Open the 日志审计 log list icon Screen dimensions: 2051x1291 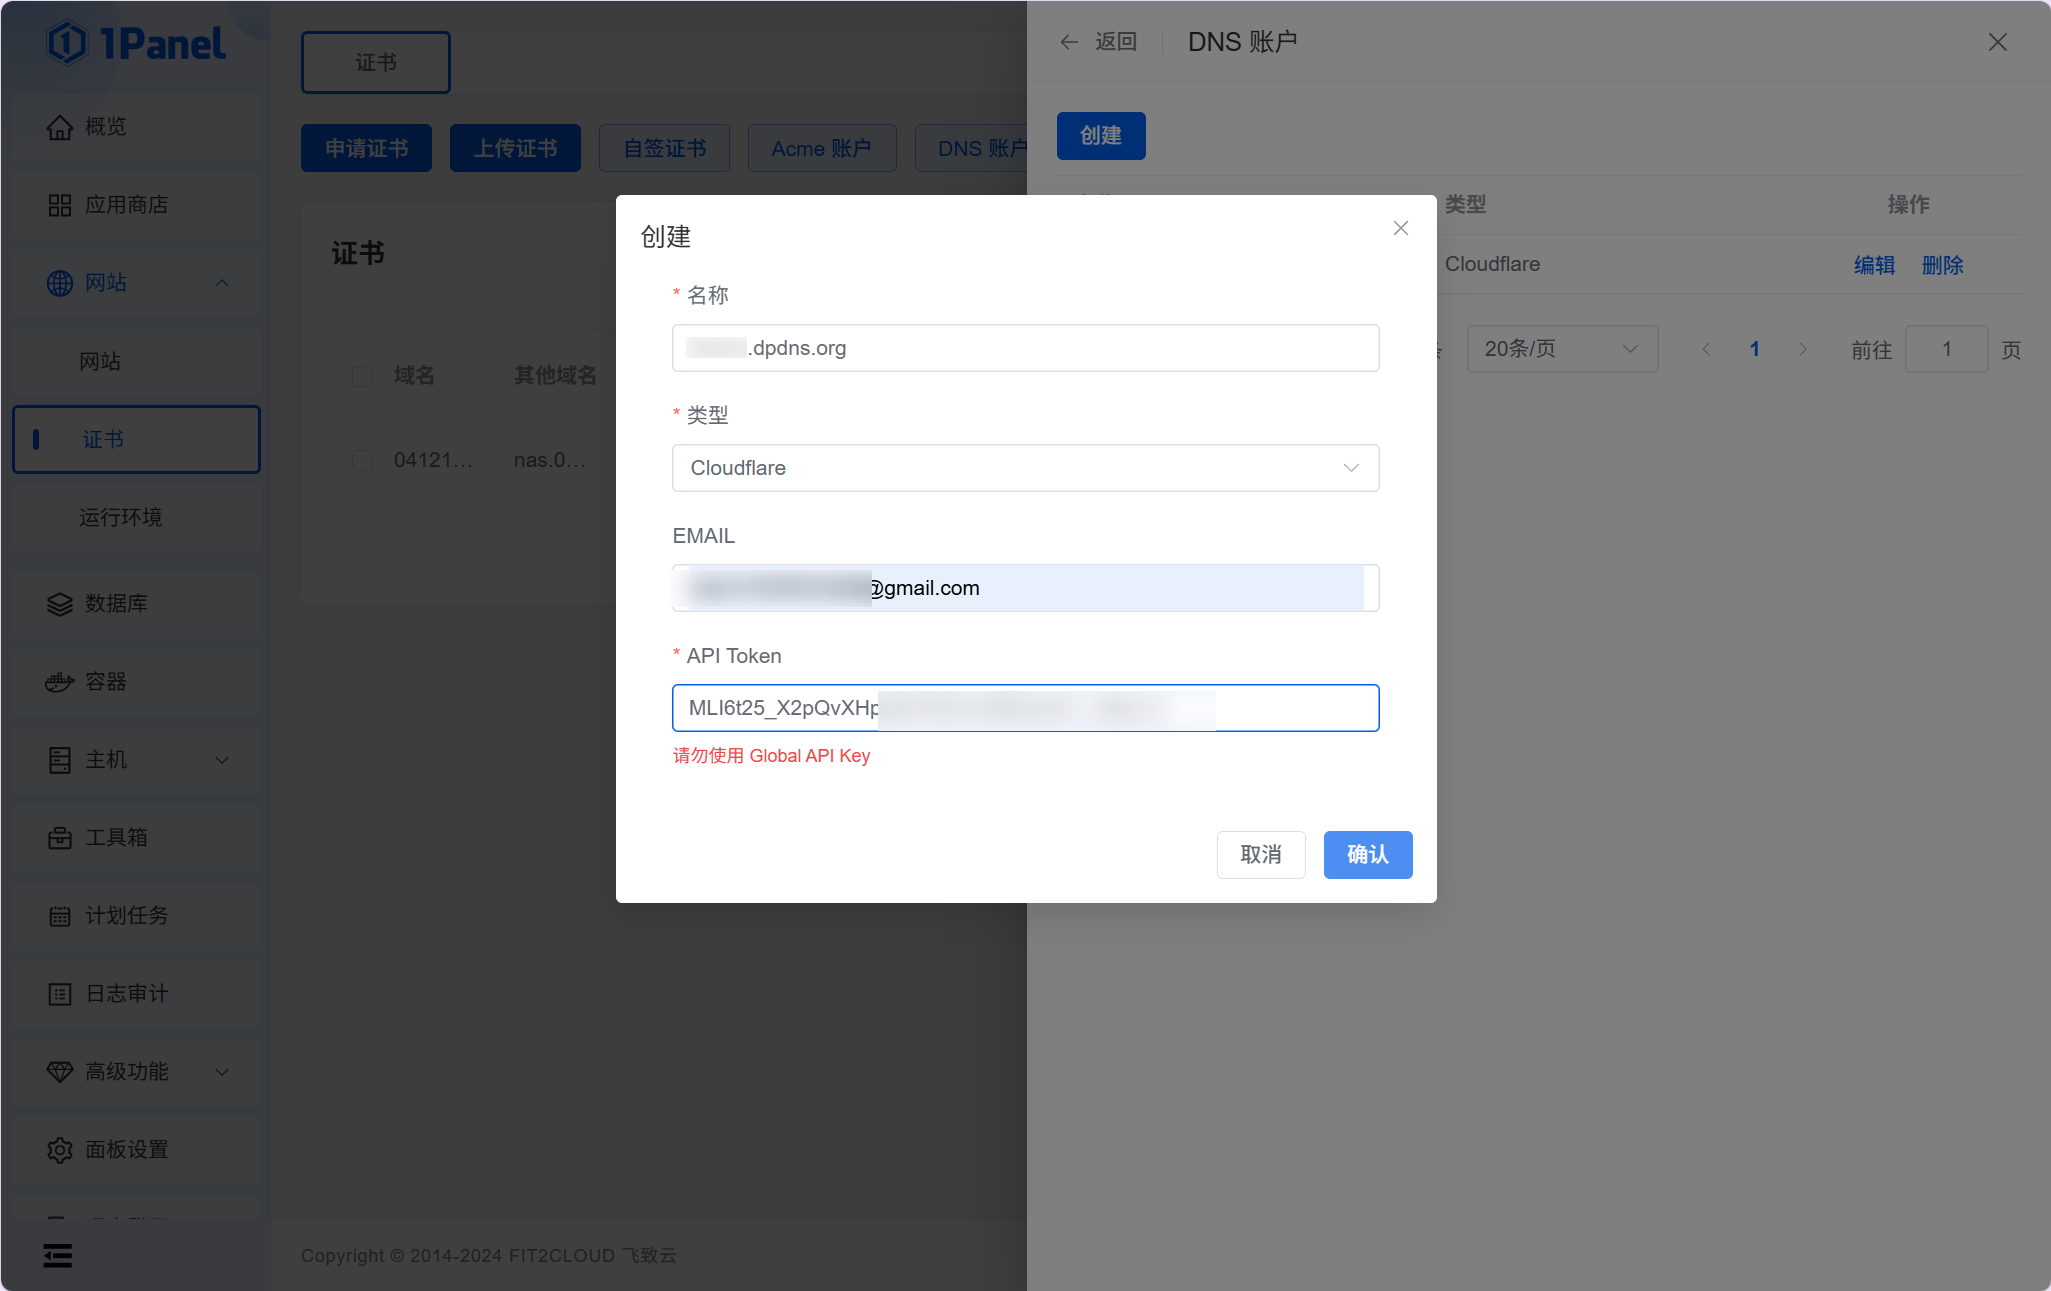(60, 994)
